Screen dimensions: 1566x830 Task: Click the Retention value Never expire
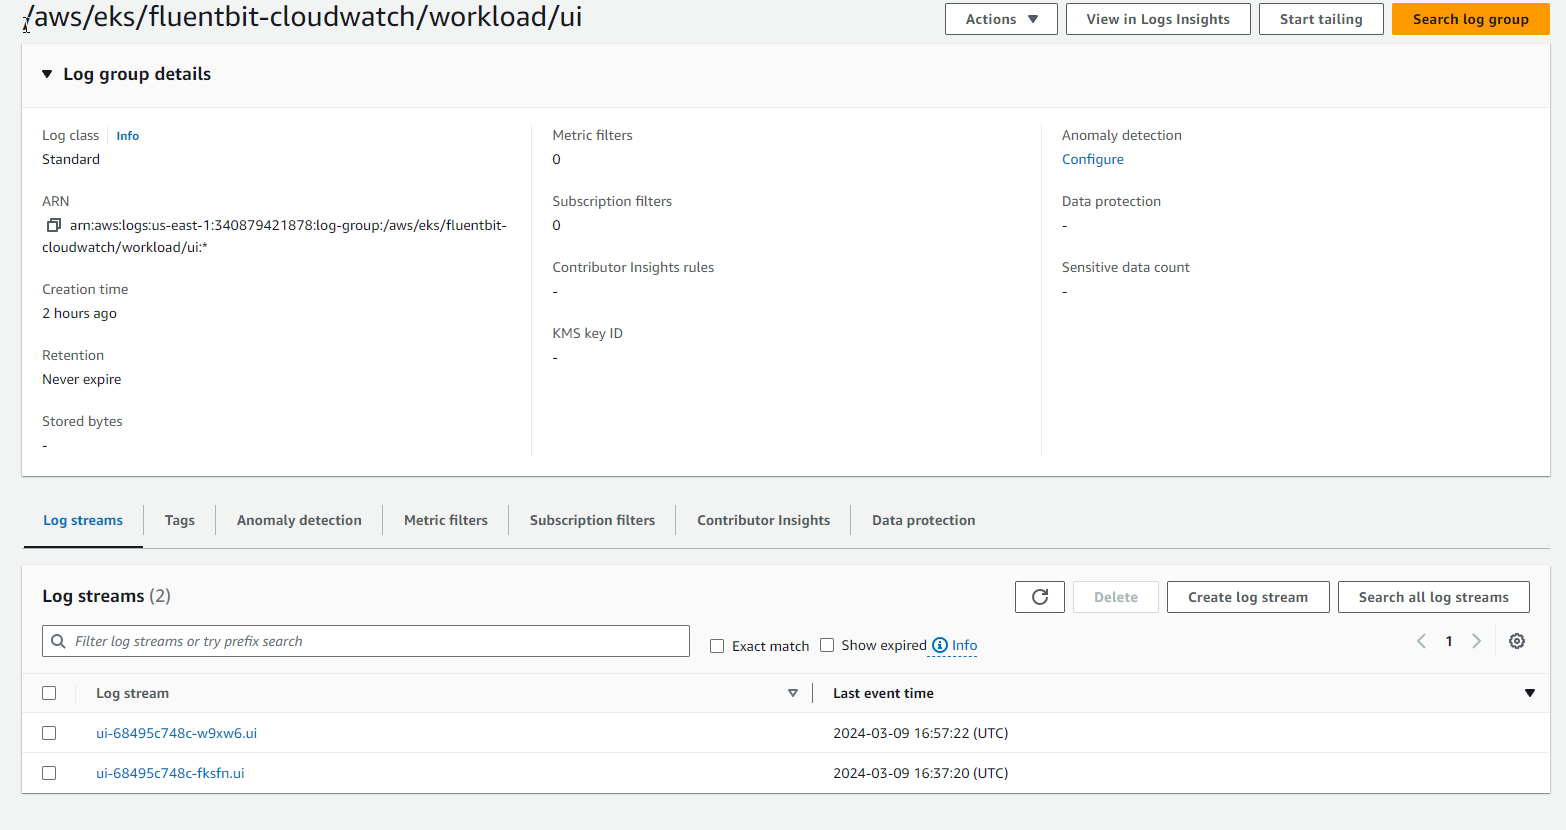point(81,379)
